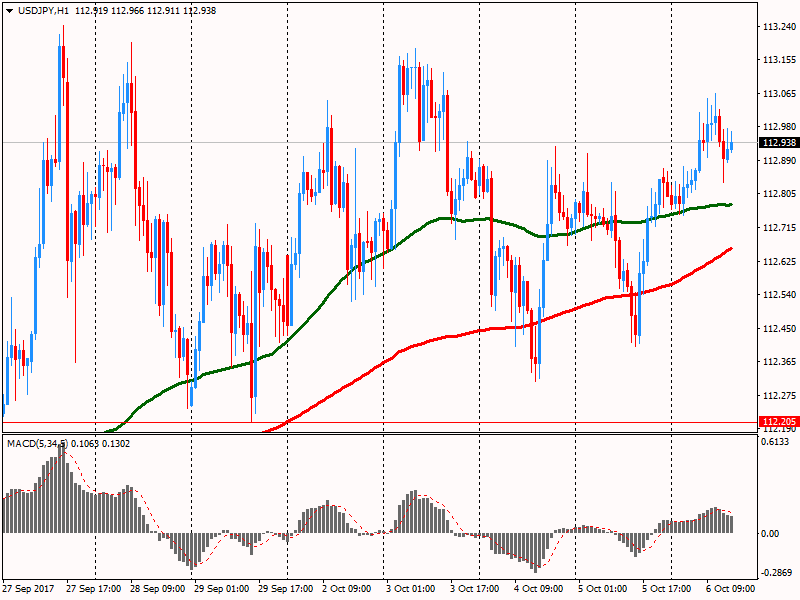Viewport: 800px width, 600px height.
Task: Select price scale value 112.625
Action: (x=779, y=262)
